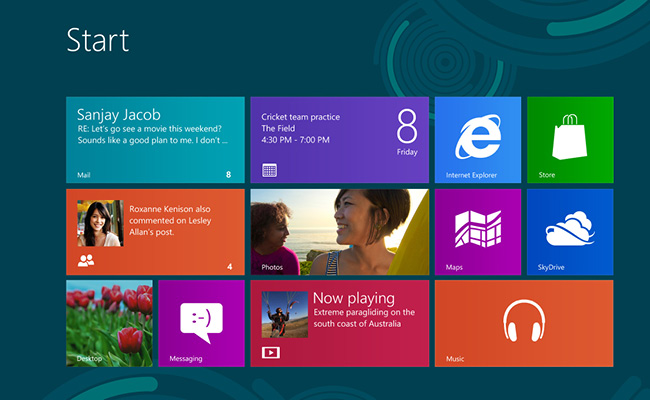Open the Photos tile picture

coord(340,232)
